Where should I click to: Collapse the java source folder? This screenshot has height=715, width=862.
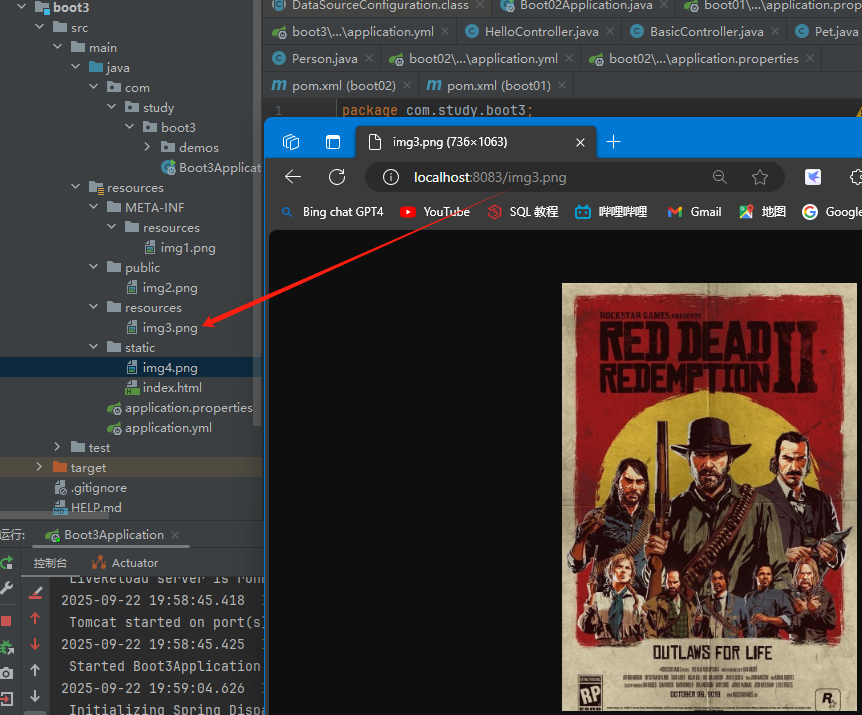point(76,66)
